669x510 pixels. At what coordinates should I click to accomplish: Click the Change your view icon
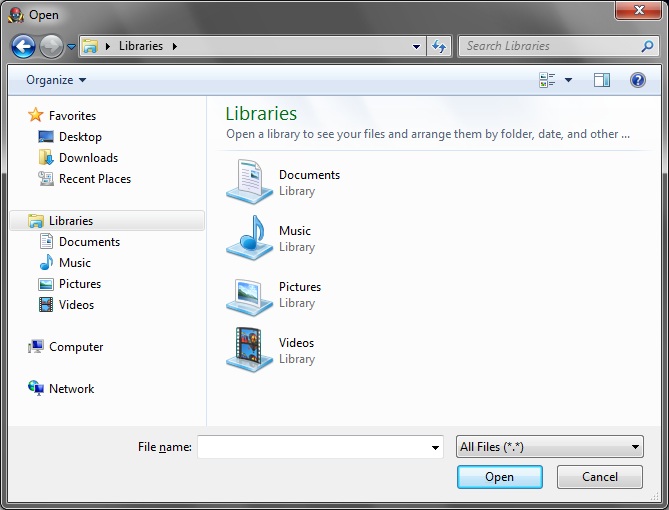pyautogui.click(x=547, y=80)
